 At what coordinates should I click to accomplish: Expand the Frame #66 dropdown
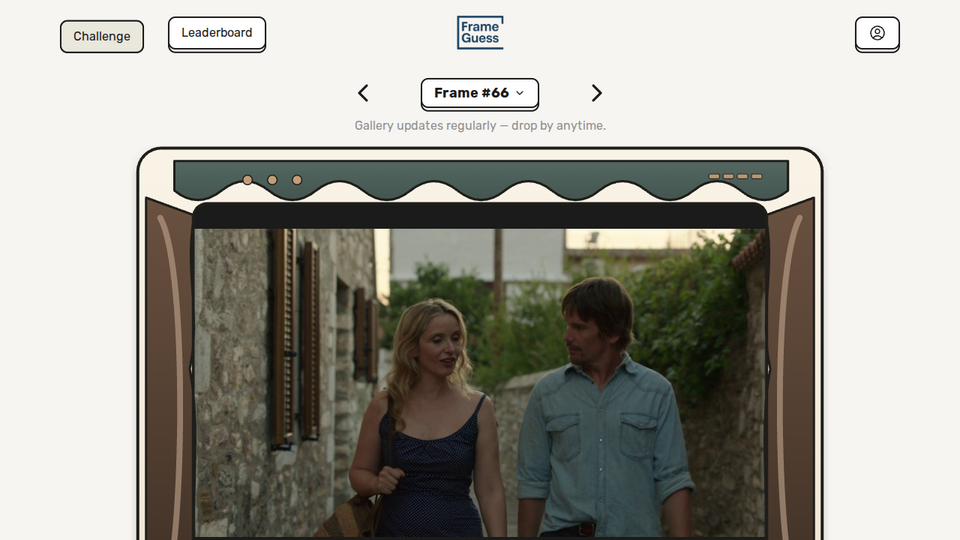tap(479, 94)
